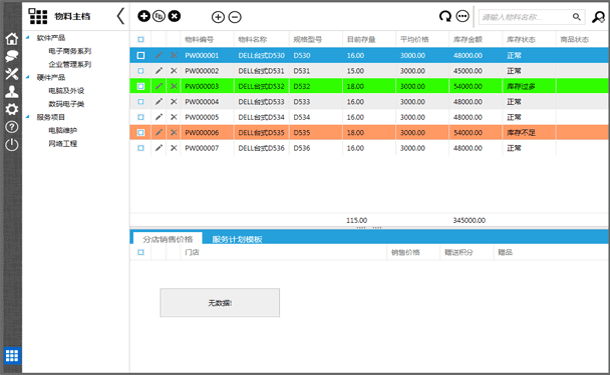Screen dimensions: 610x375
Task: Collapse the tree panel with left chevron
Action: click(x=121, y=16)
